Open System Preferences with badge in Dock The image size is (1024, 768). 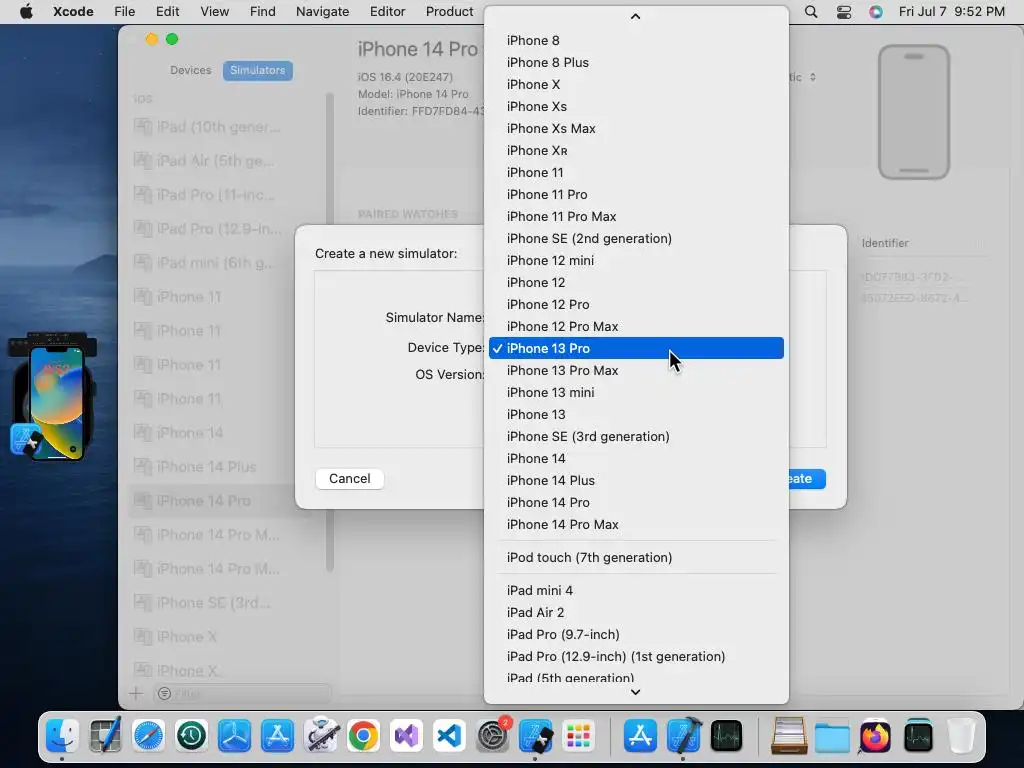point(492,736)
